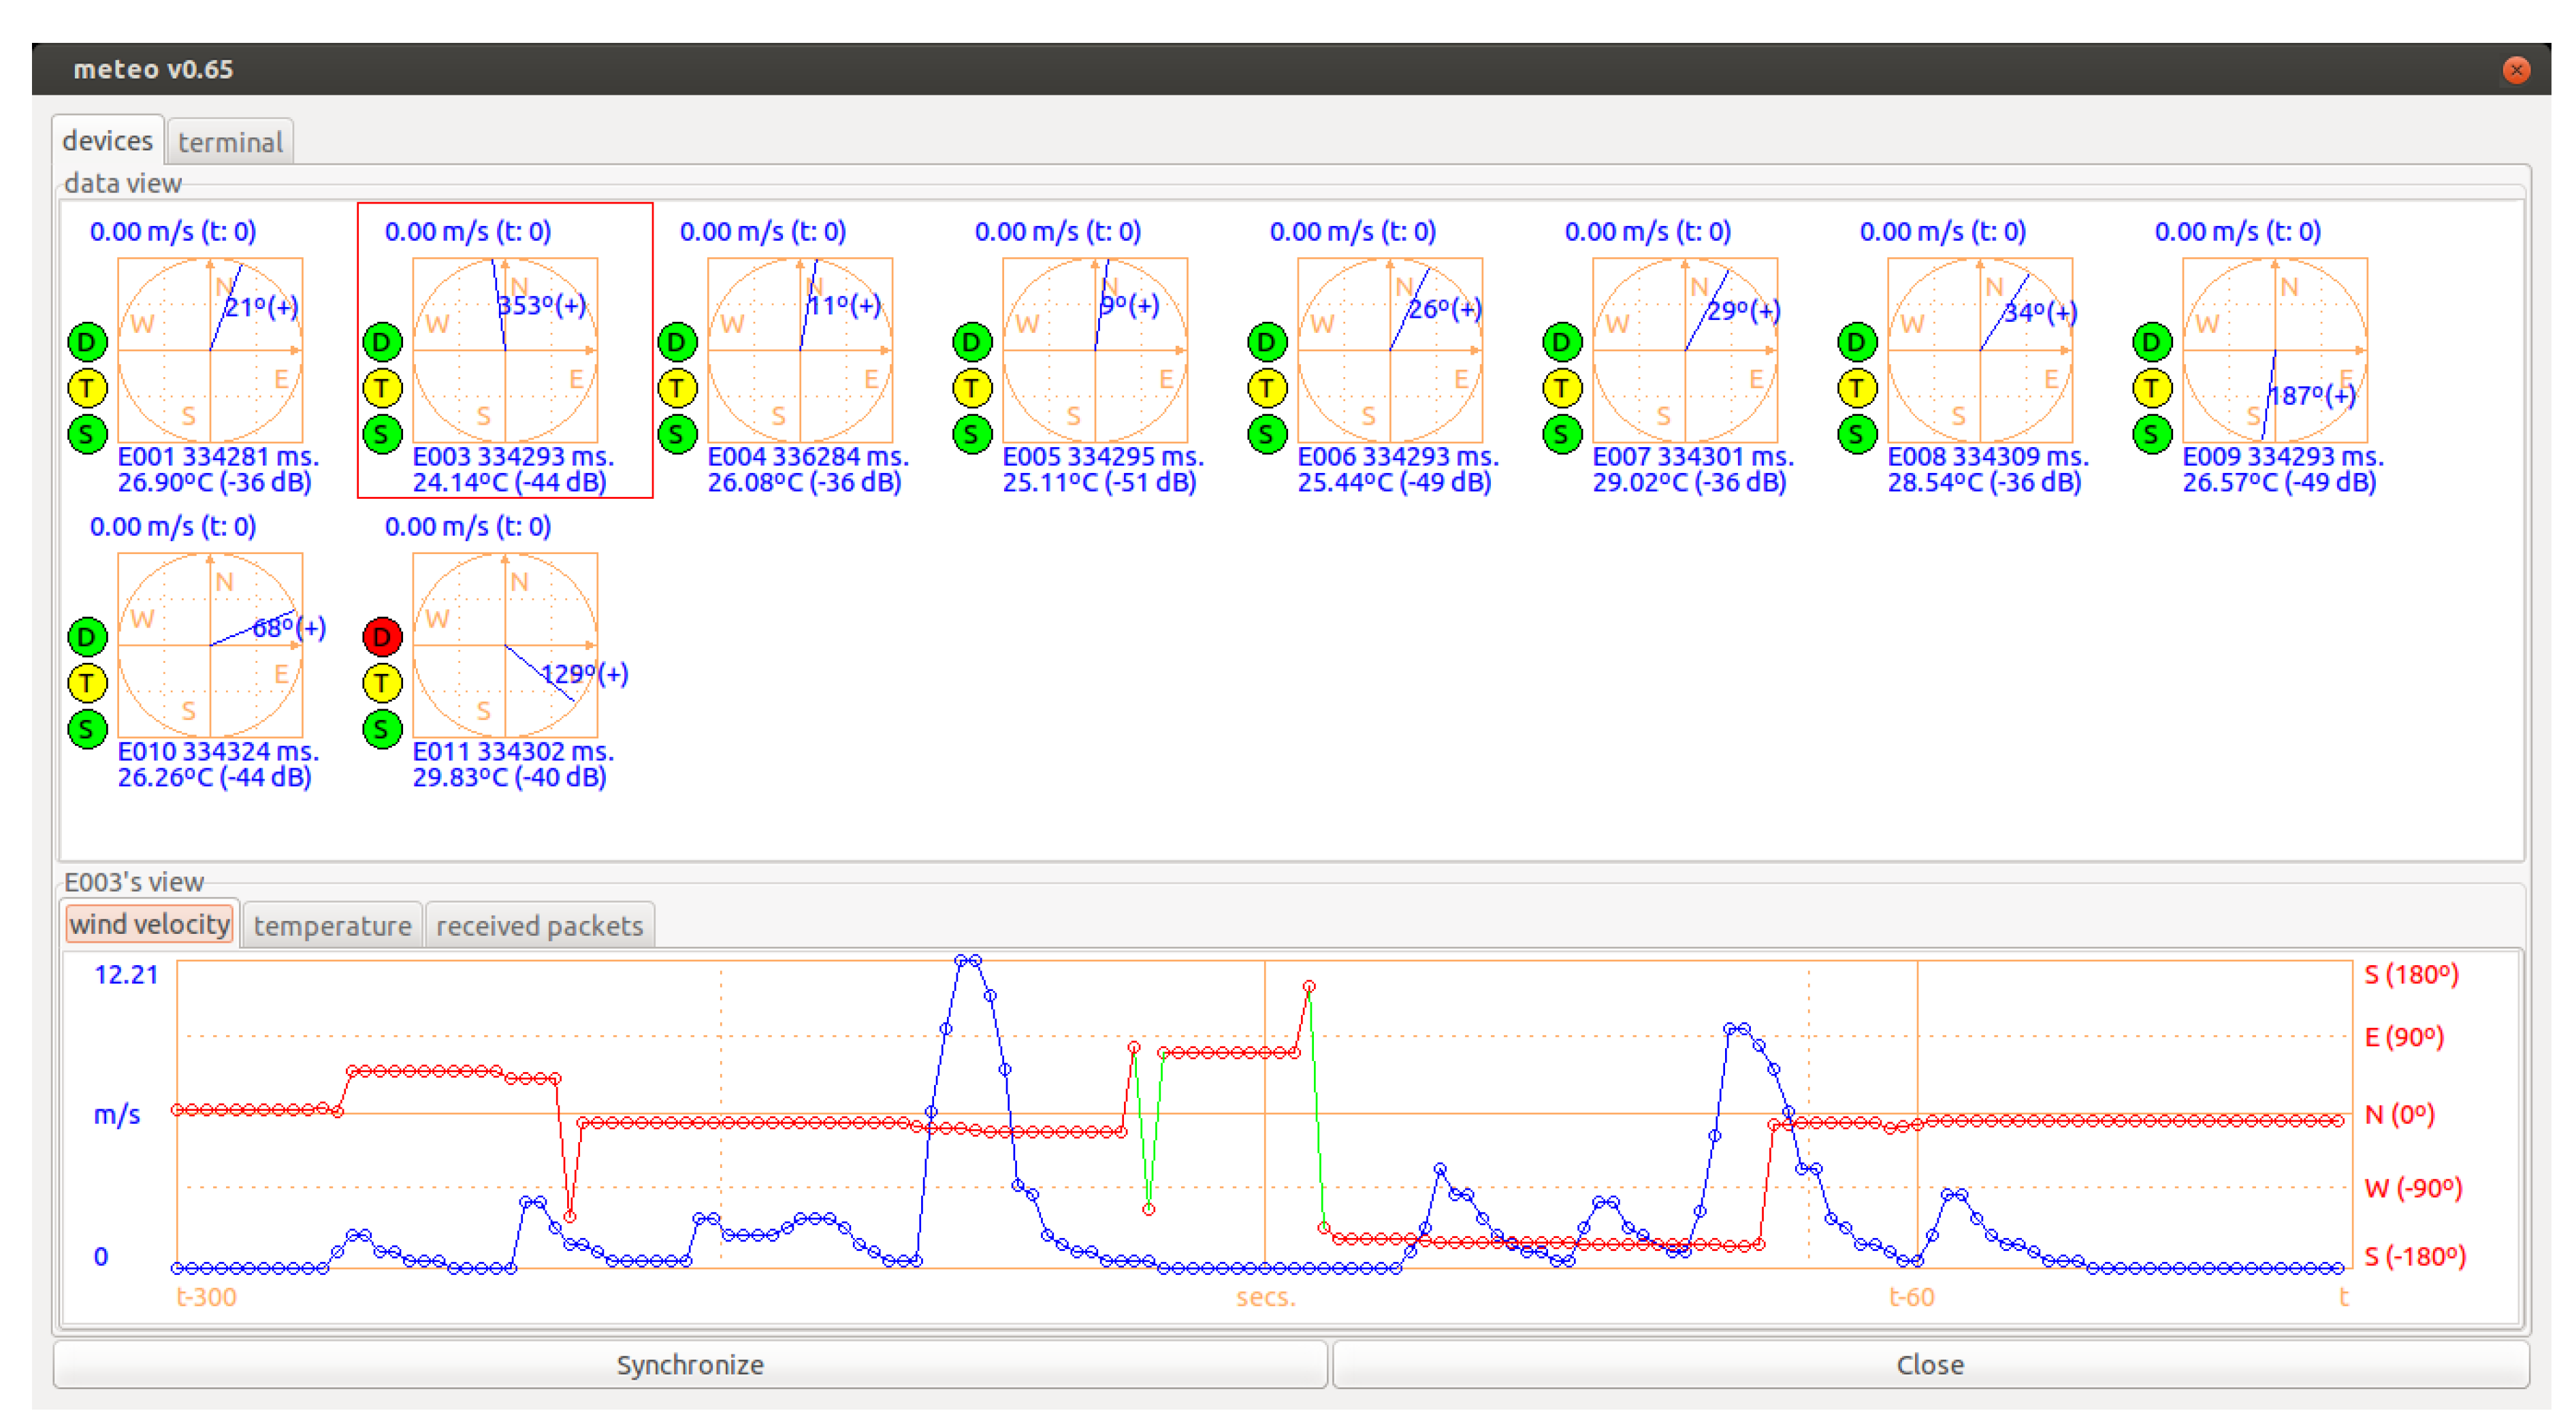Click the green D indicator of E010
The height and width of the screenshot is (1413, 2576).
(87, 636)
